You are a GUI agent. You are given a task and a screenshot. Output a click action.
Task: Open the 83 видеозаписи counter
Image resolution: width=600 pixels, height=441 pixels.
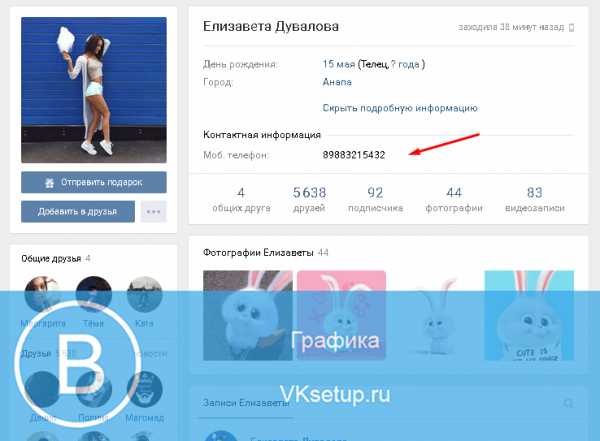[x=535, y=199]
